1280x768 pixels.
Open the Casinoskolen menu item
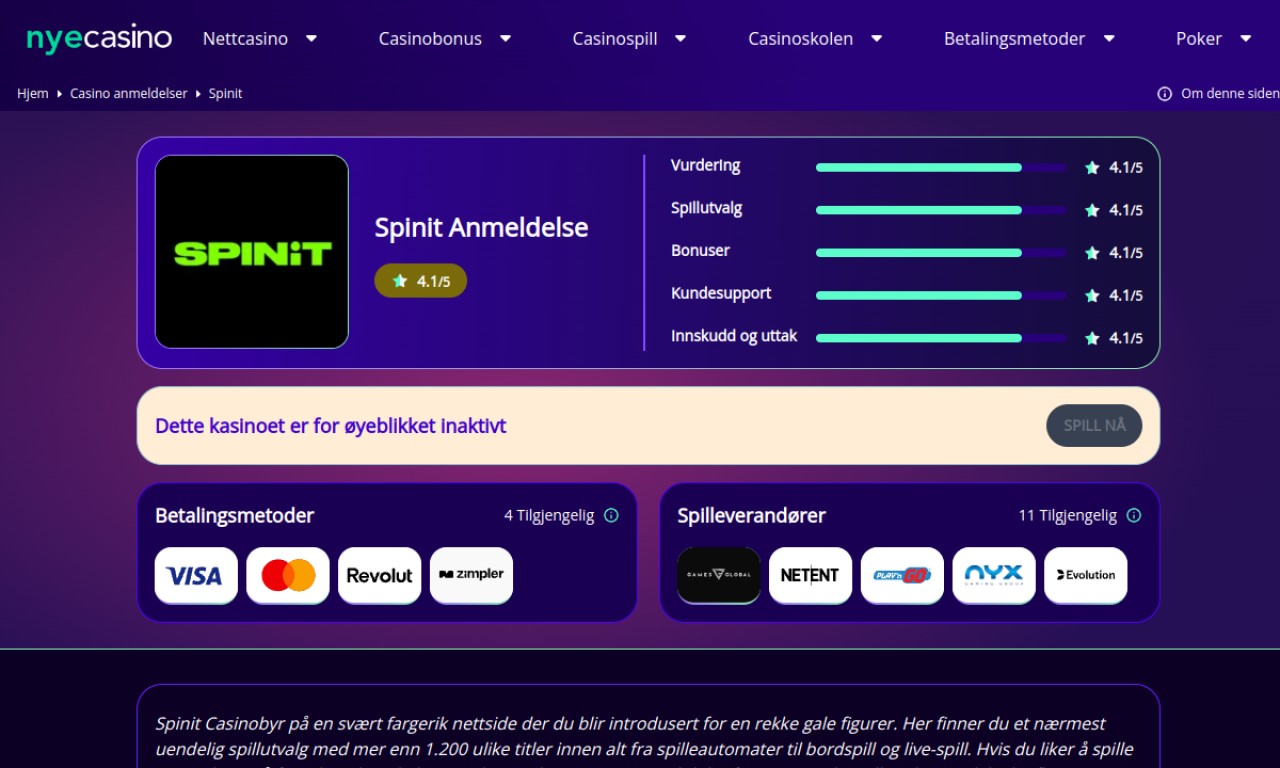pyautogui.click(x=815, y=39)
